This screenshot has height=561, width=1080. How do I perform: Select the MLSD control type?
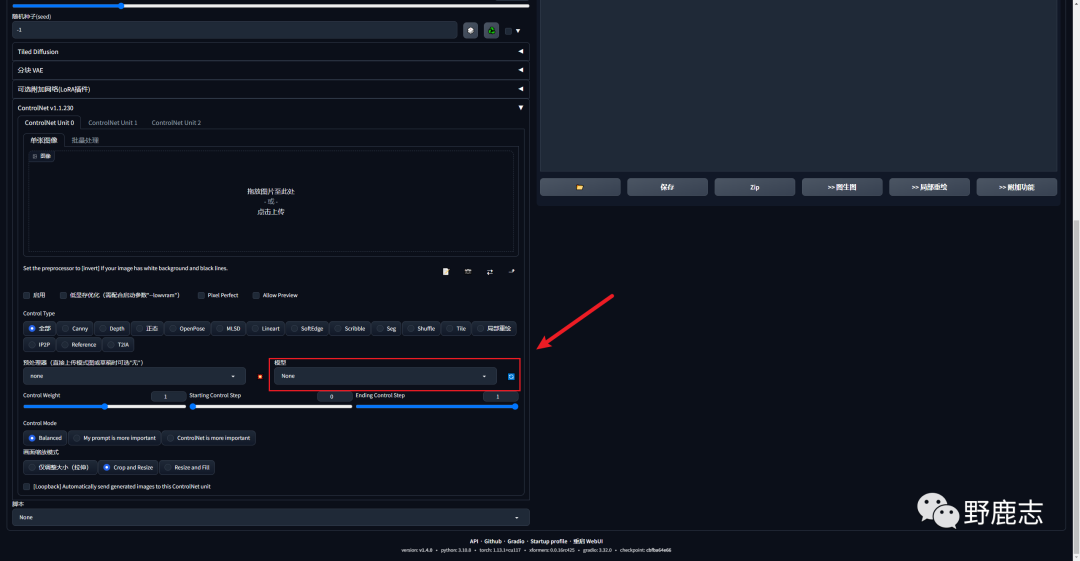228,329
